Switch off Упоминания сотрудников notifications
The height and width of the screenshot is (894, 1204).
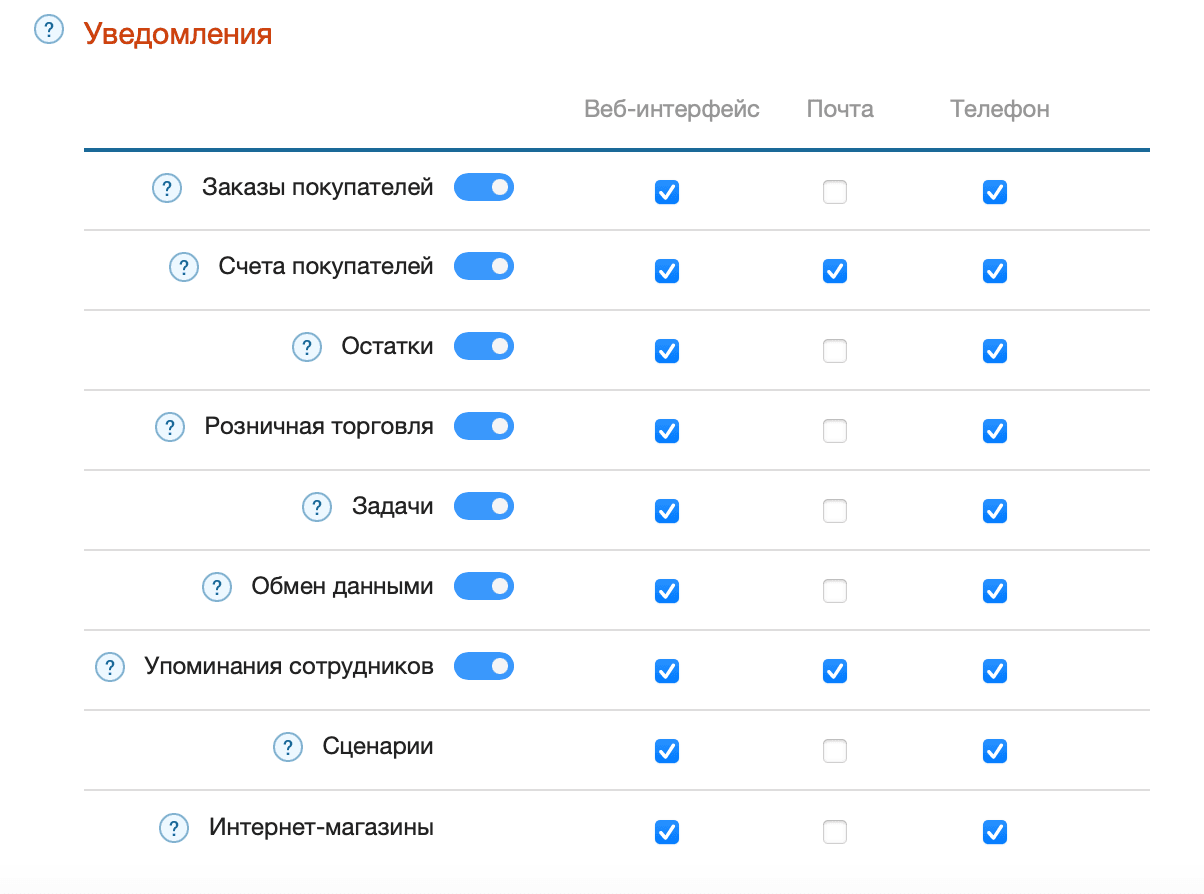[x=484, y=666]
